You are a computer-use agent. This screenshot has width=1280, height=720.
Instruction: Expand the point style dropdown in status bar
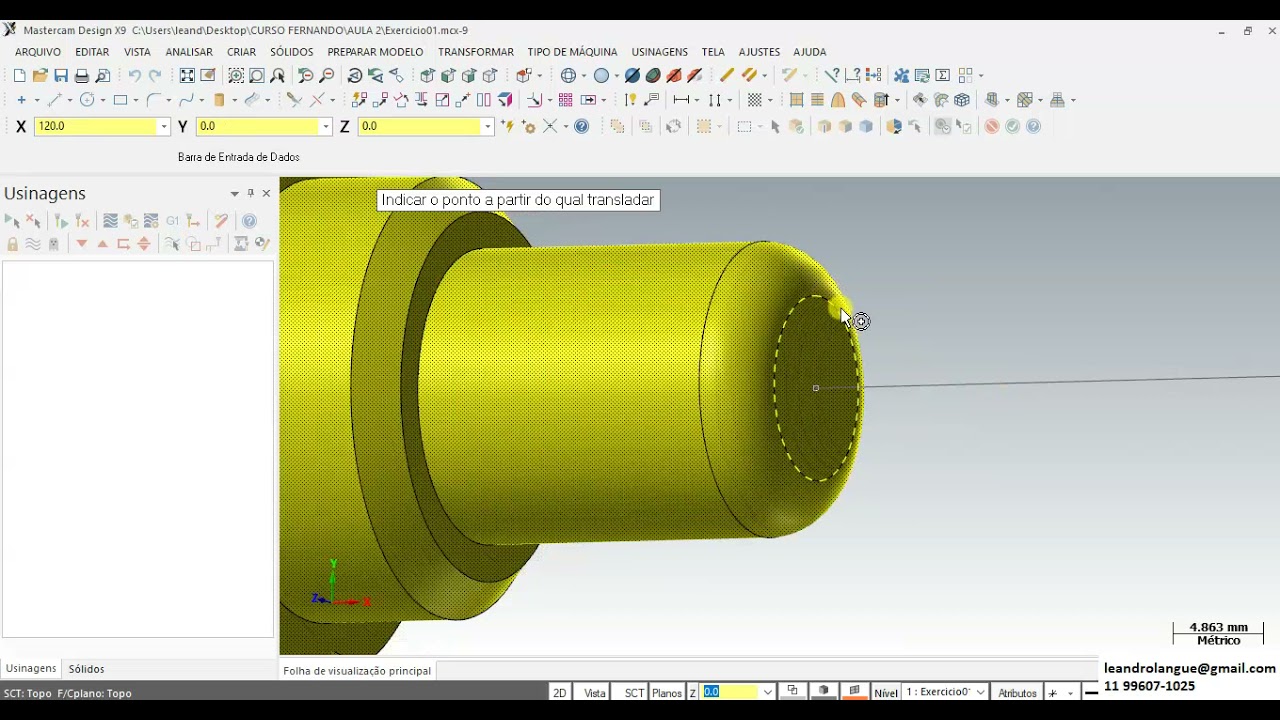tap(1070, 693)
